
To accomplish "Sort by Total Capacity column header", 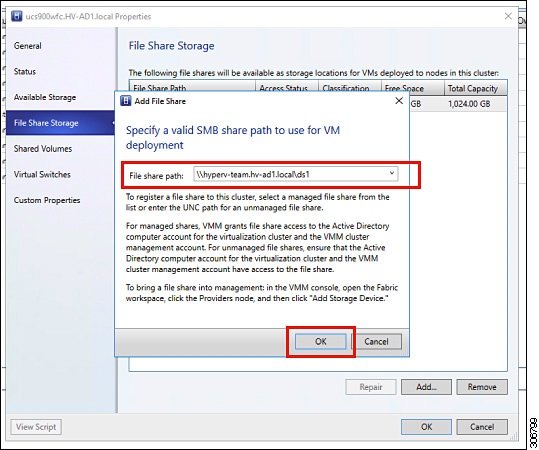I will (475, 88).
